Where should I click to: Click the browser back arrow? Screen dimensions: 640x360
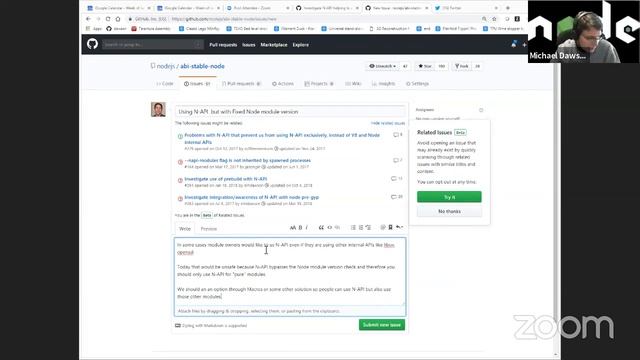89,19
